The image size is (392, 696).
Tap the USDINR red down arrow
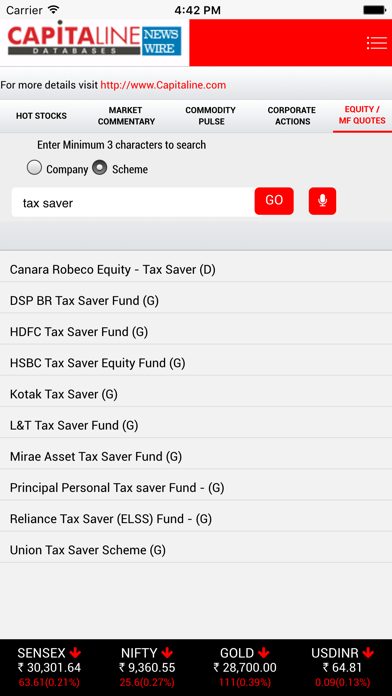click(x=368, y=653)
